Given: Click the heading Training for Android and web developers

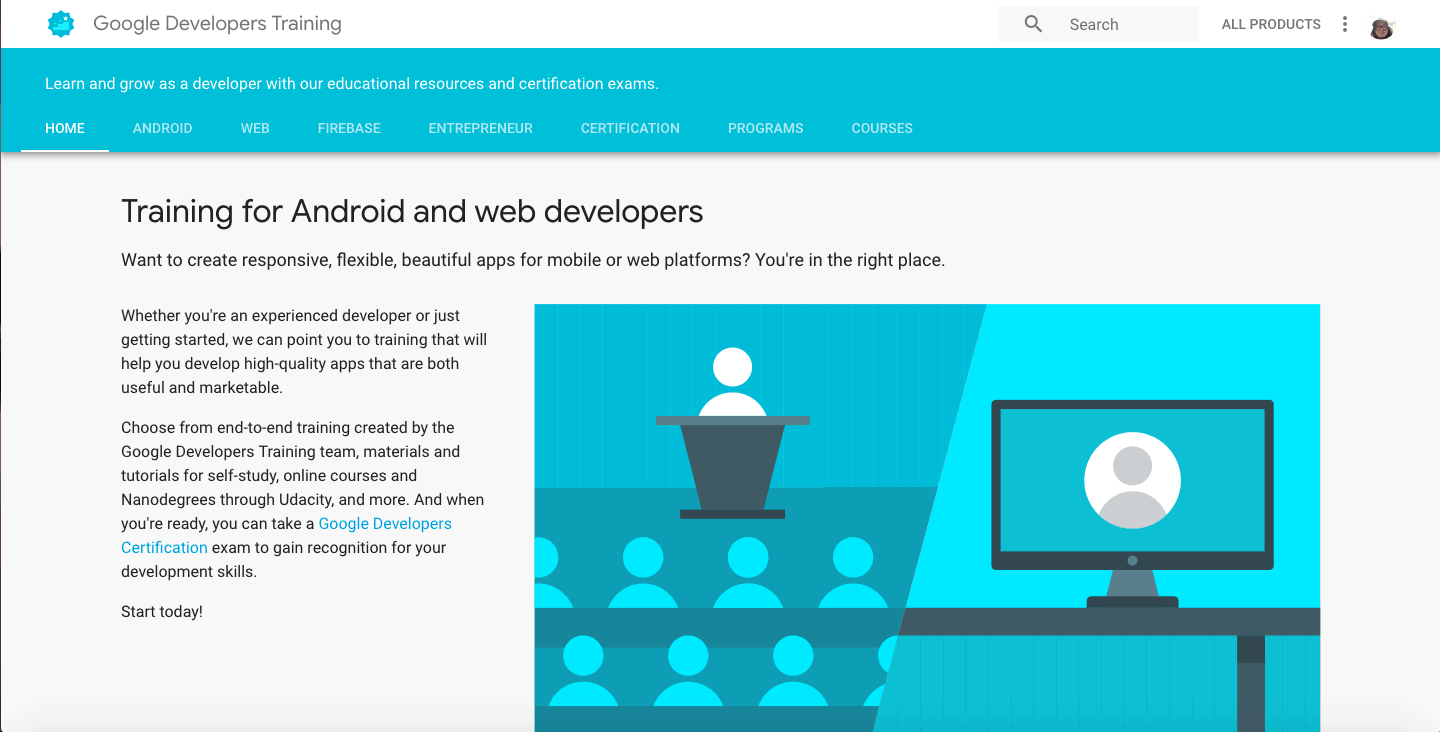Looking at the screenshot, I should click(412, 211).
